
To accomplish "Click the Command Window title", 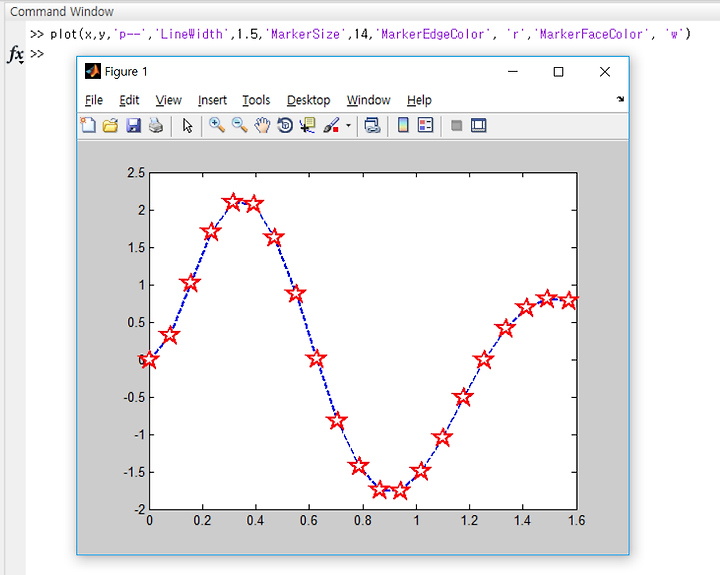I will click(62, 11).
